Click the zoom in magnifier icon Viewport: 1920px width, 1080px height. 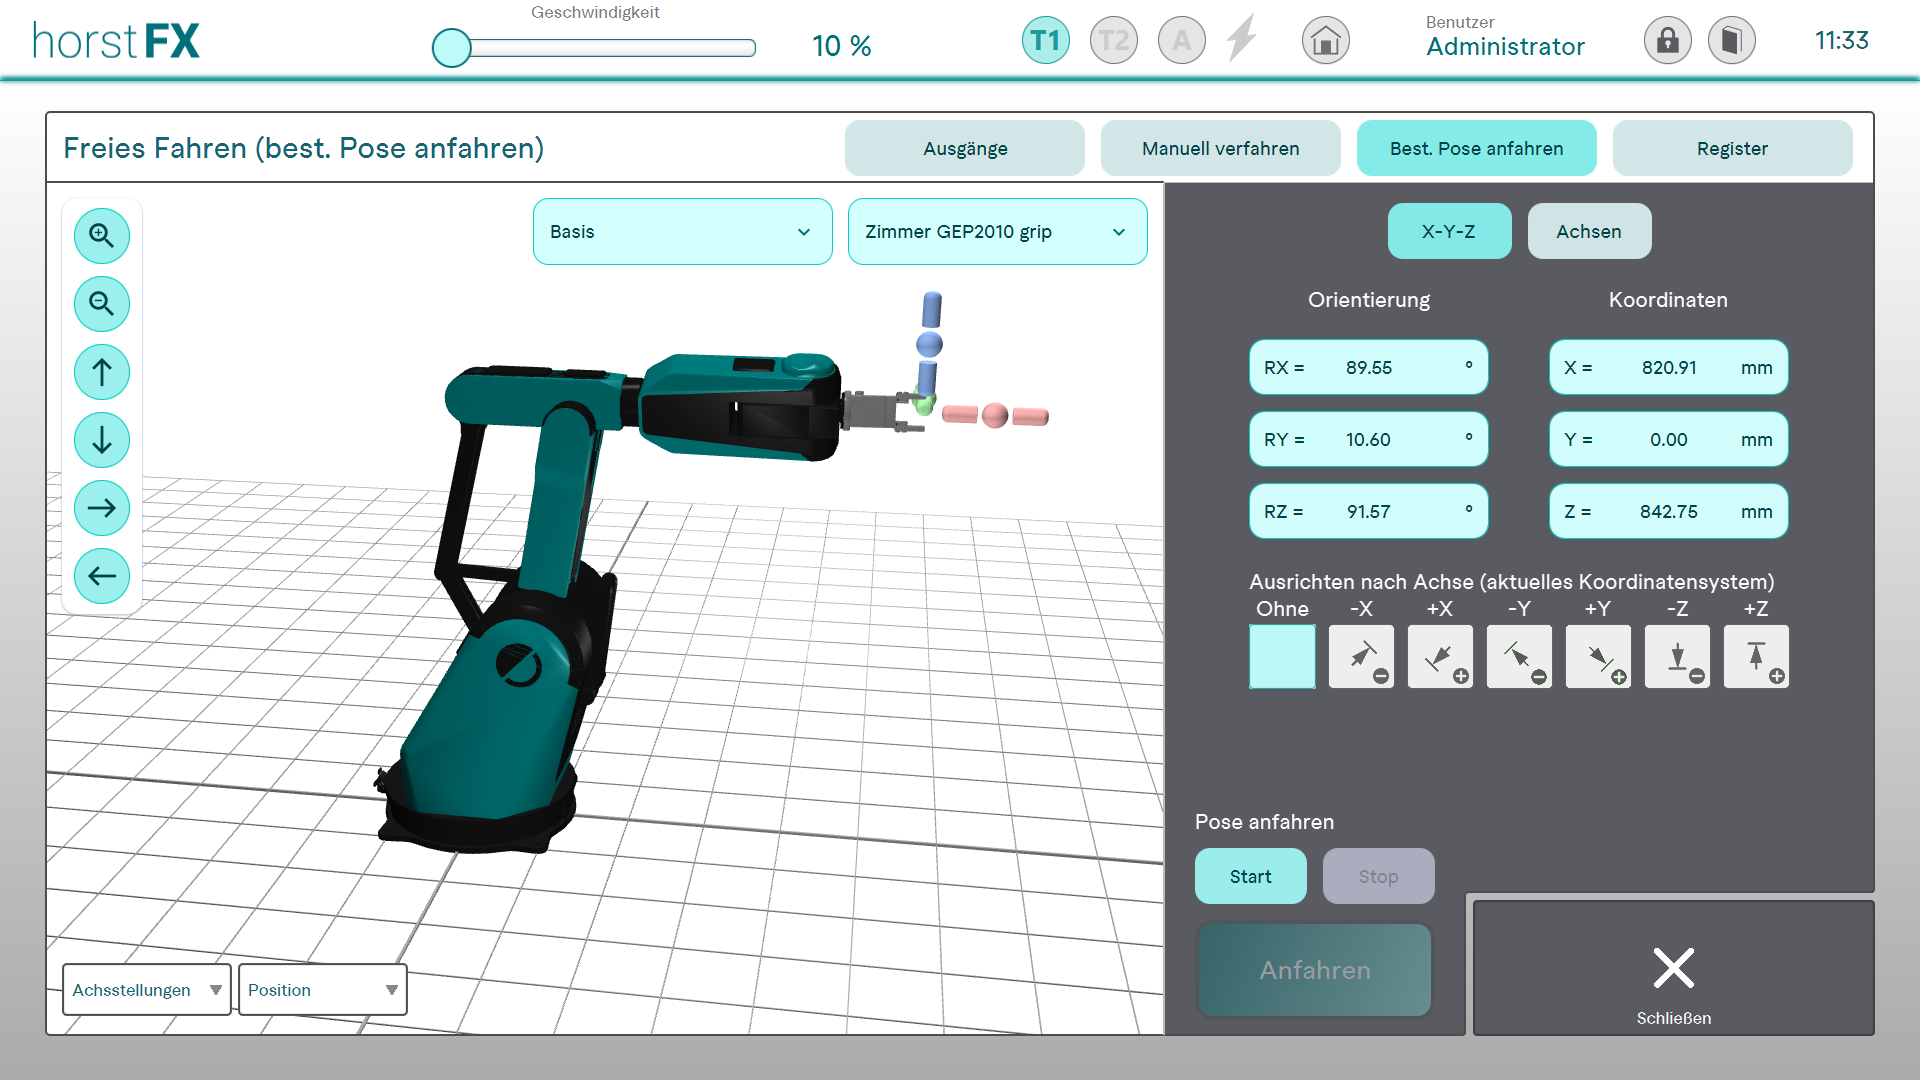coord(102,236)
